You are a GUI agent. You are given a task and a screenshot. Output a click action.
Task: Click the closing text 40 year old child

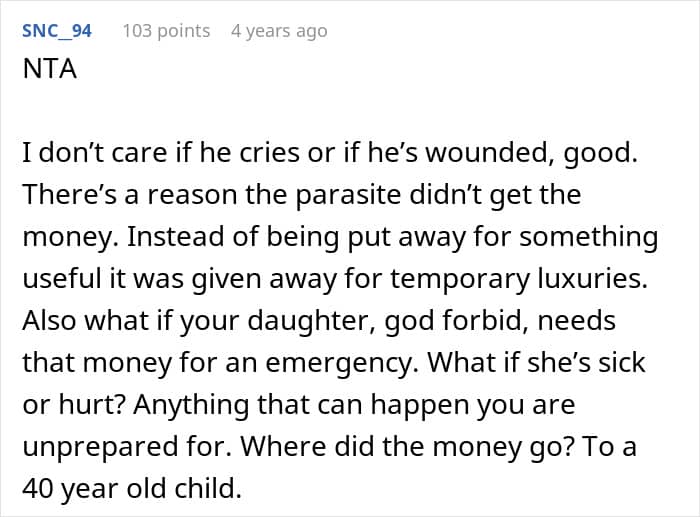132,489
